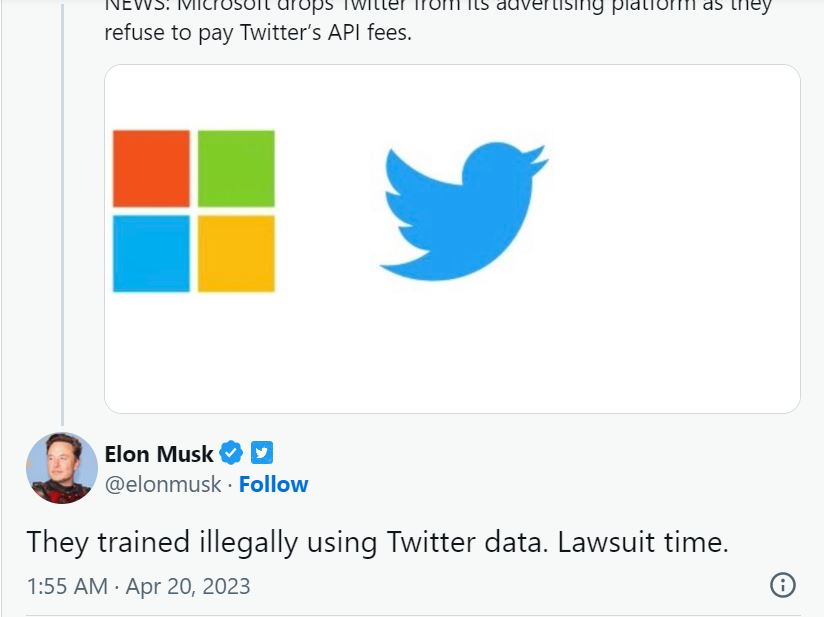824x617 pixels.
Task: Click the 1:55 AM time text
Action: click(67, 586)
